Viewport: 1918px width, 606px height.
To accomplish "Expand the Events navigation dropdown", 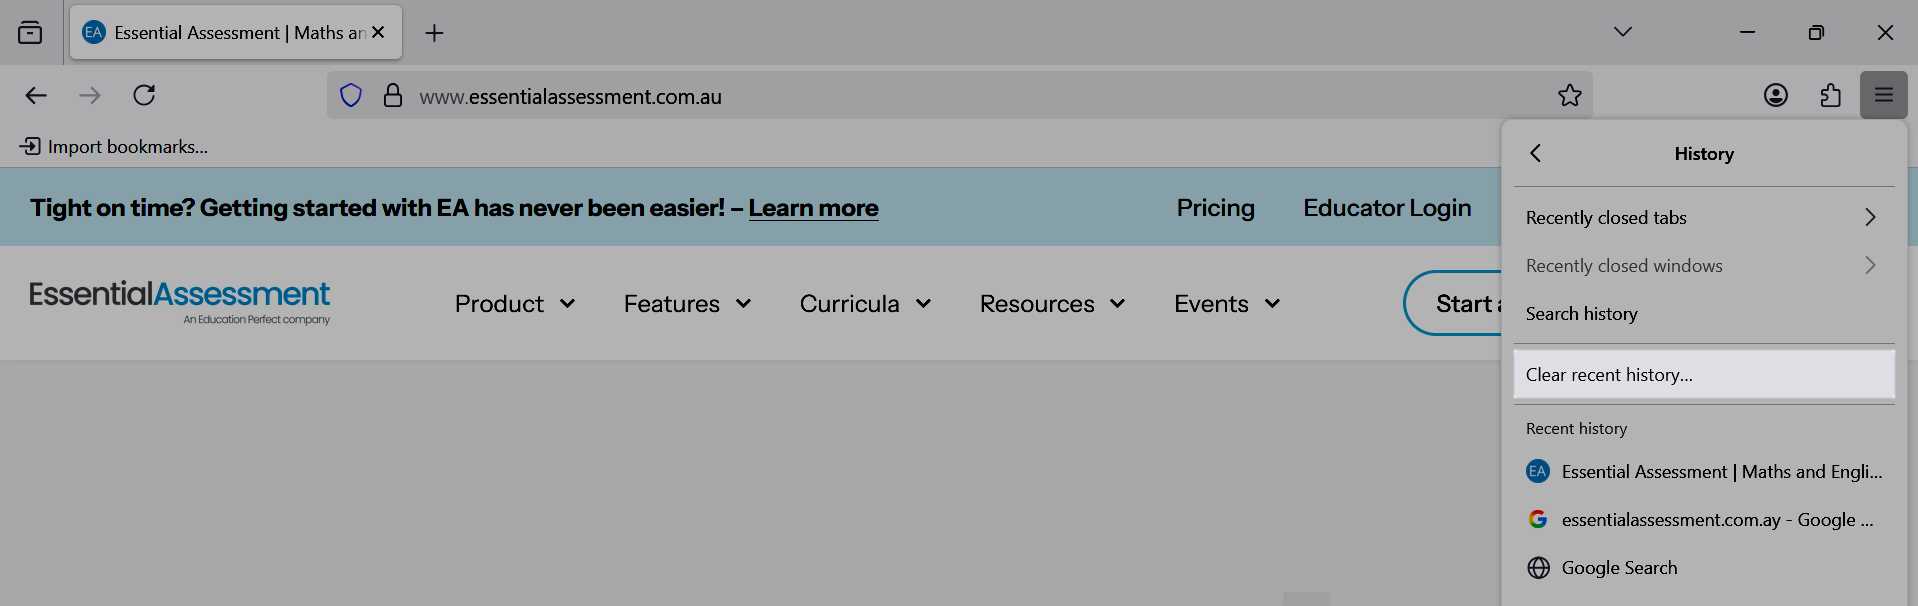I will click(x=1227, y=304).
